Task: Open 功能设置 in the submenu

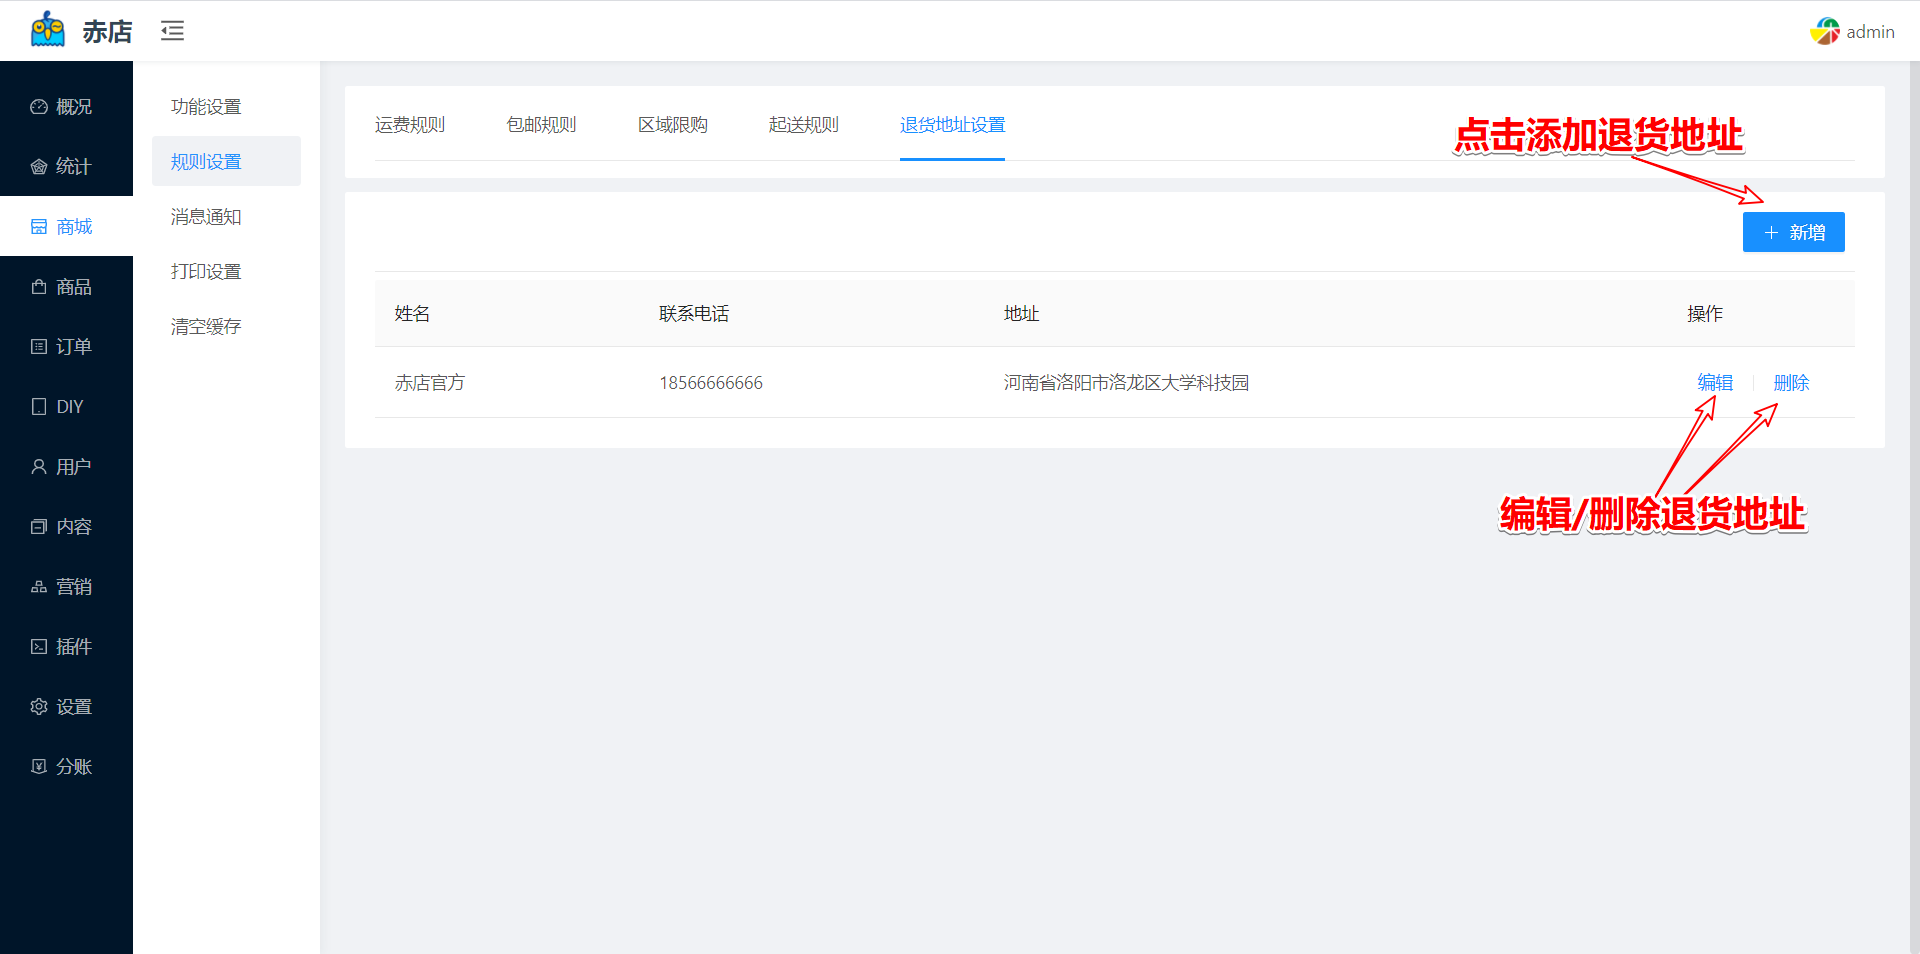Action: point(206,107)
